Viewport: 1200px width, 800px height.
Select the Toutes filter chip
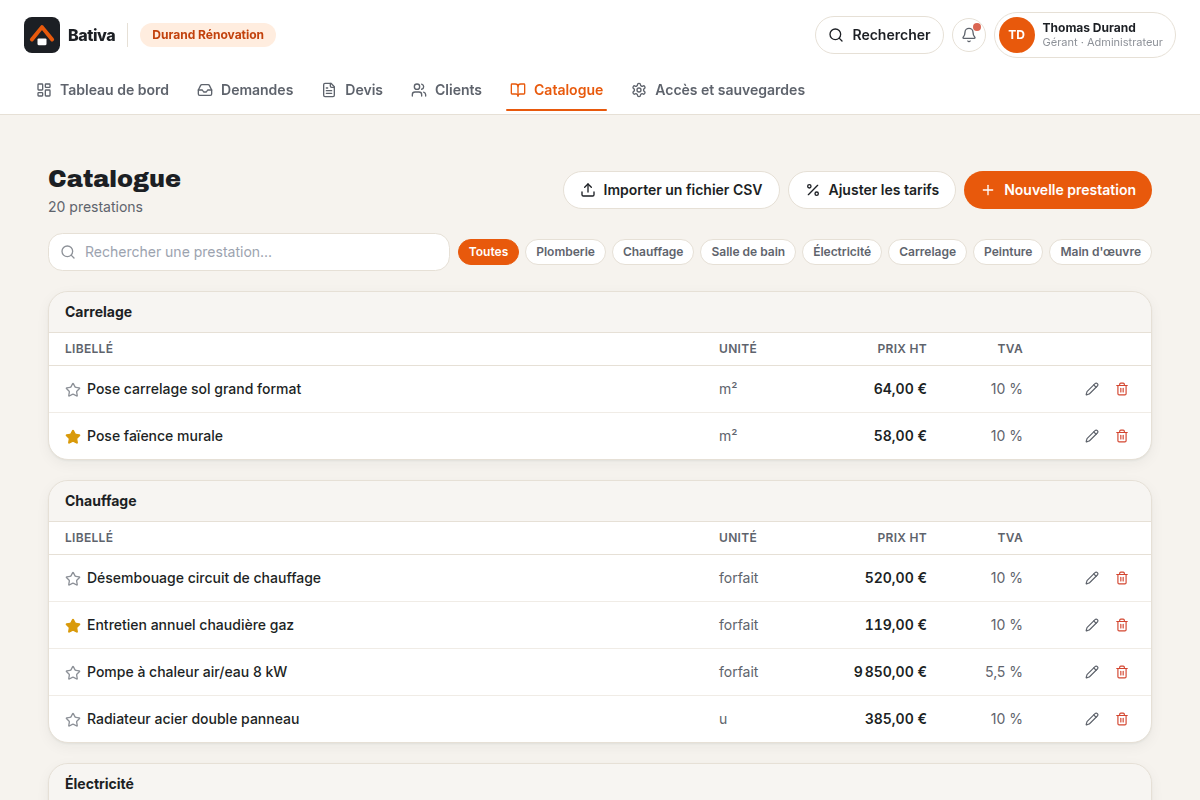pos(489,252)
